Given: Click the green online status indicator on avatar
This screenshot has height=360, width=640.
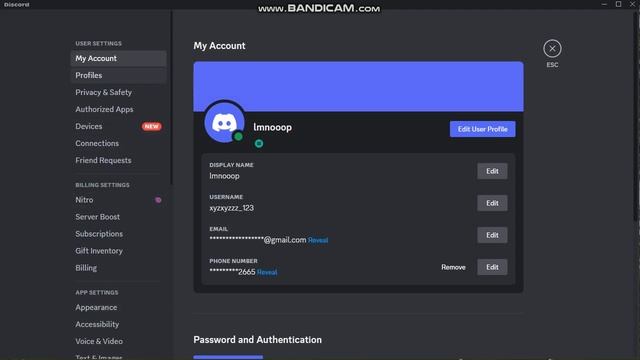Looking at the screenshot, I should (x=238, y=137).
